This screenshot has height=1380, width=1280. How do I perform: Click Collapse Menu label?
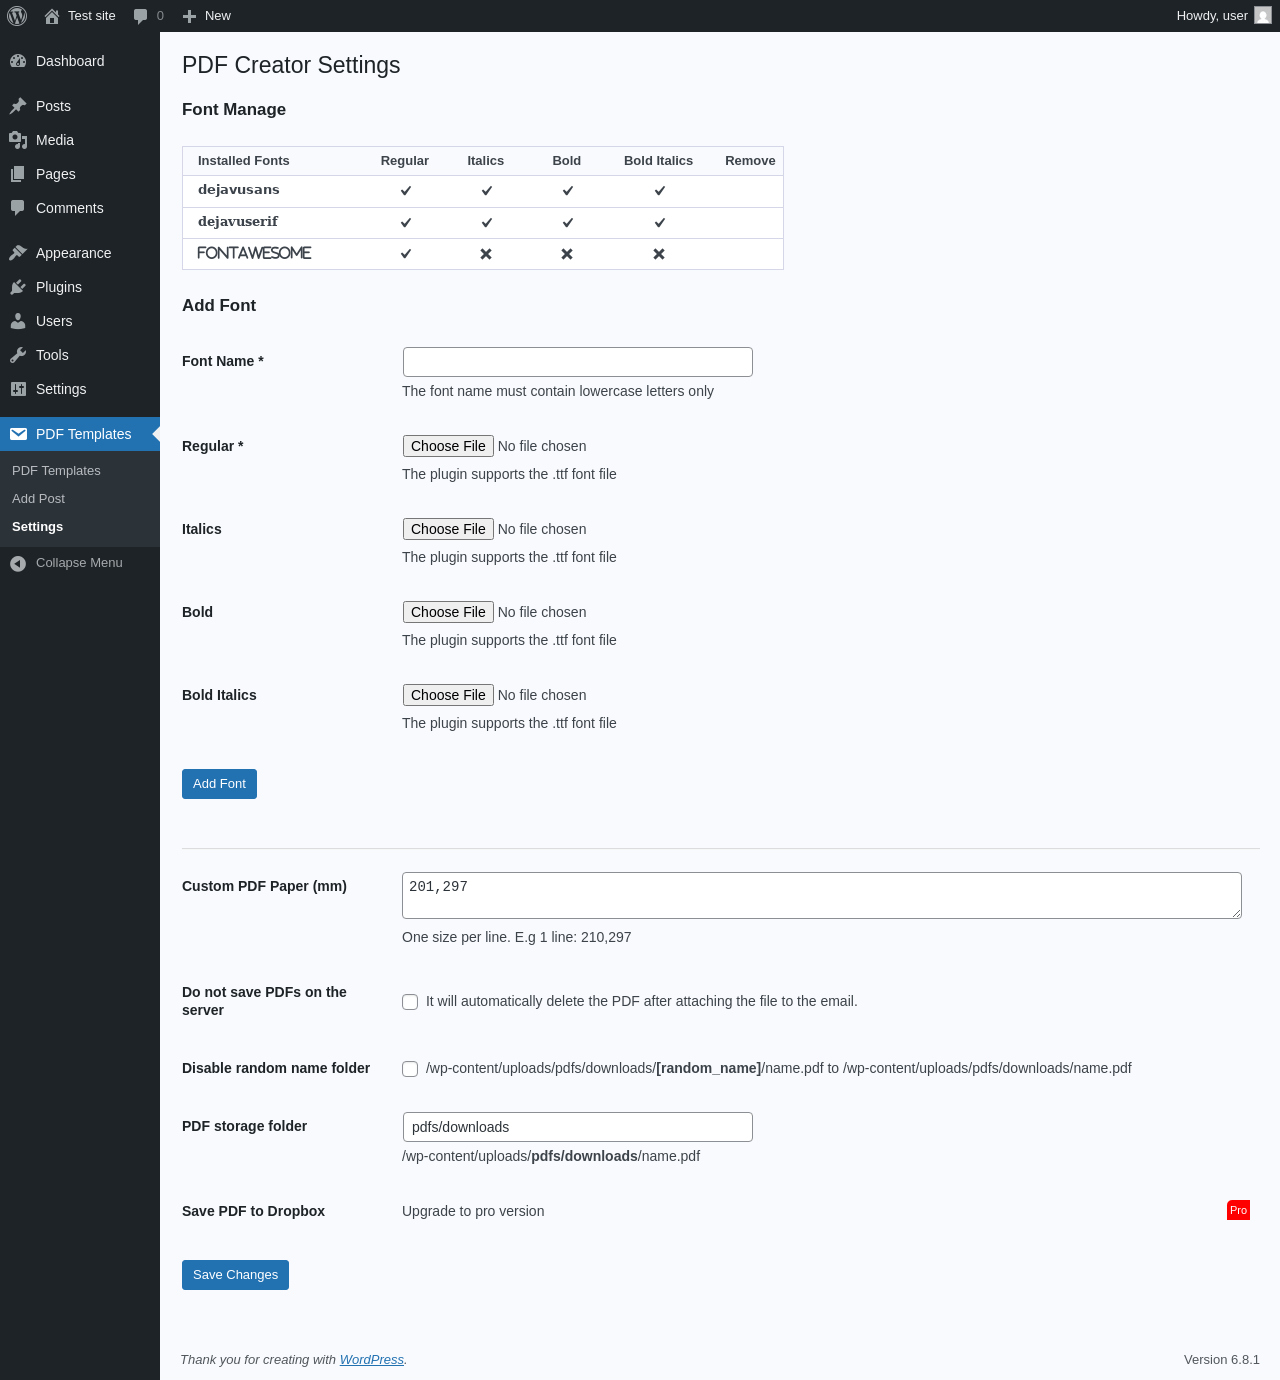click(79, 563)
